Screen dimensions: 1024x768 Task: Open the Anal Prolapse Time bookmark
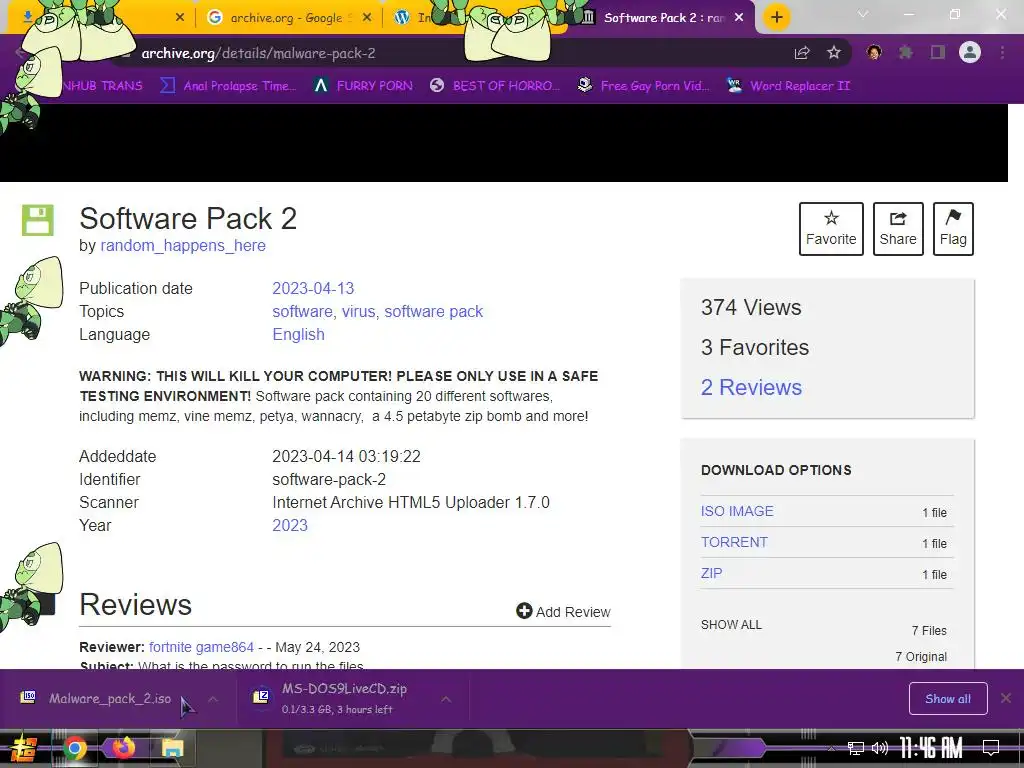pyautogui.click(x=228, y=86)
